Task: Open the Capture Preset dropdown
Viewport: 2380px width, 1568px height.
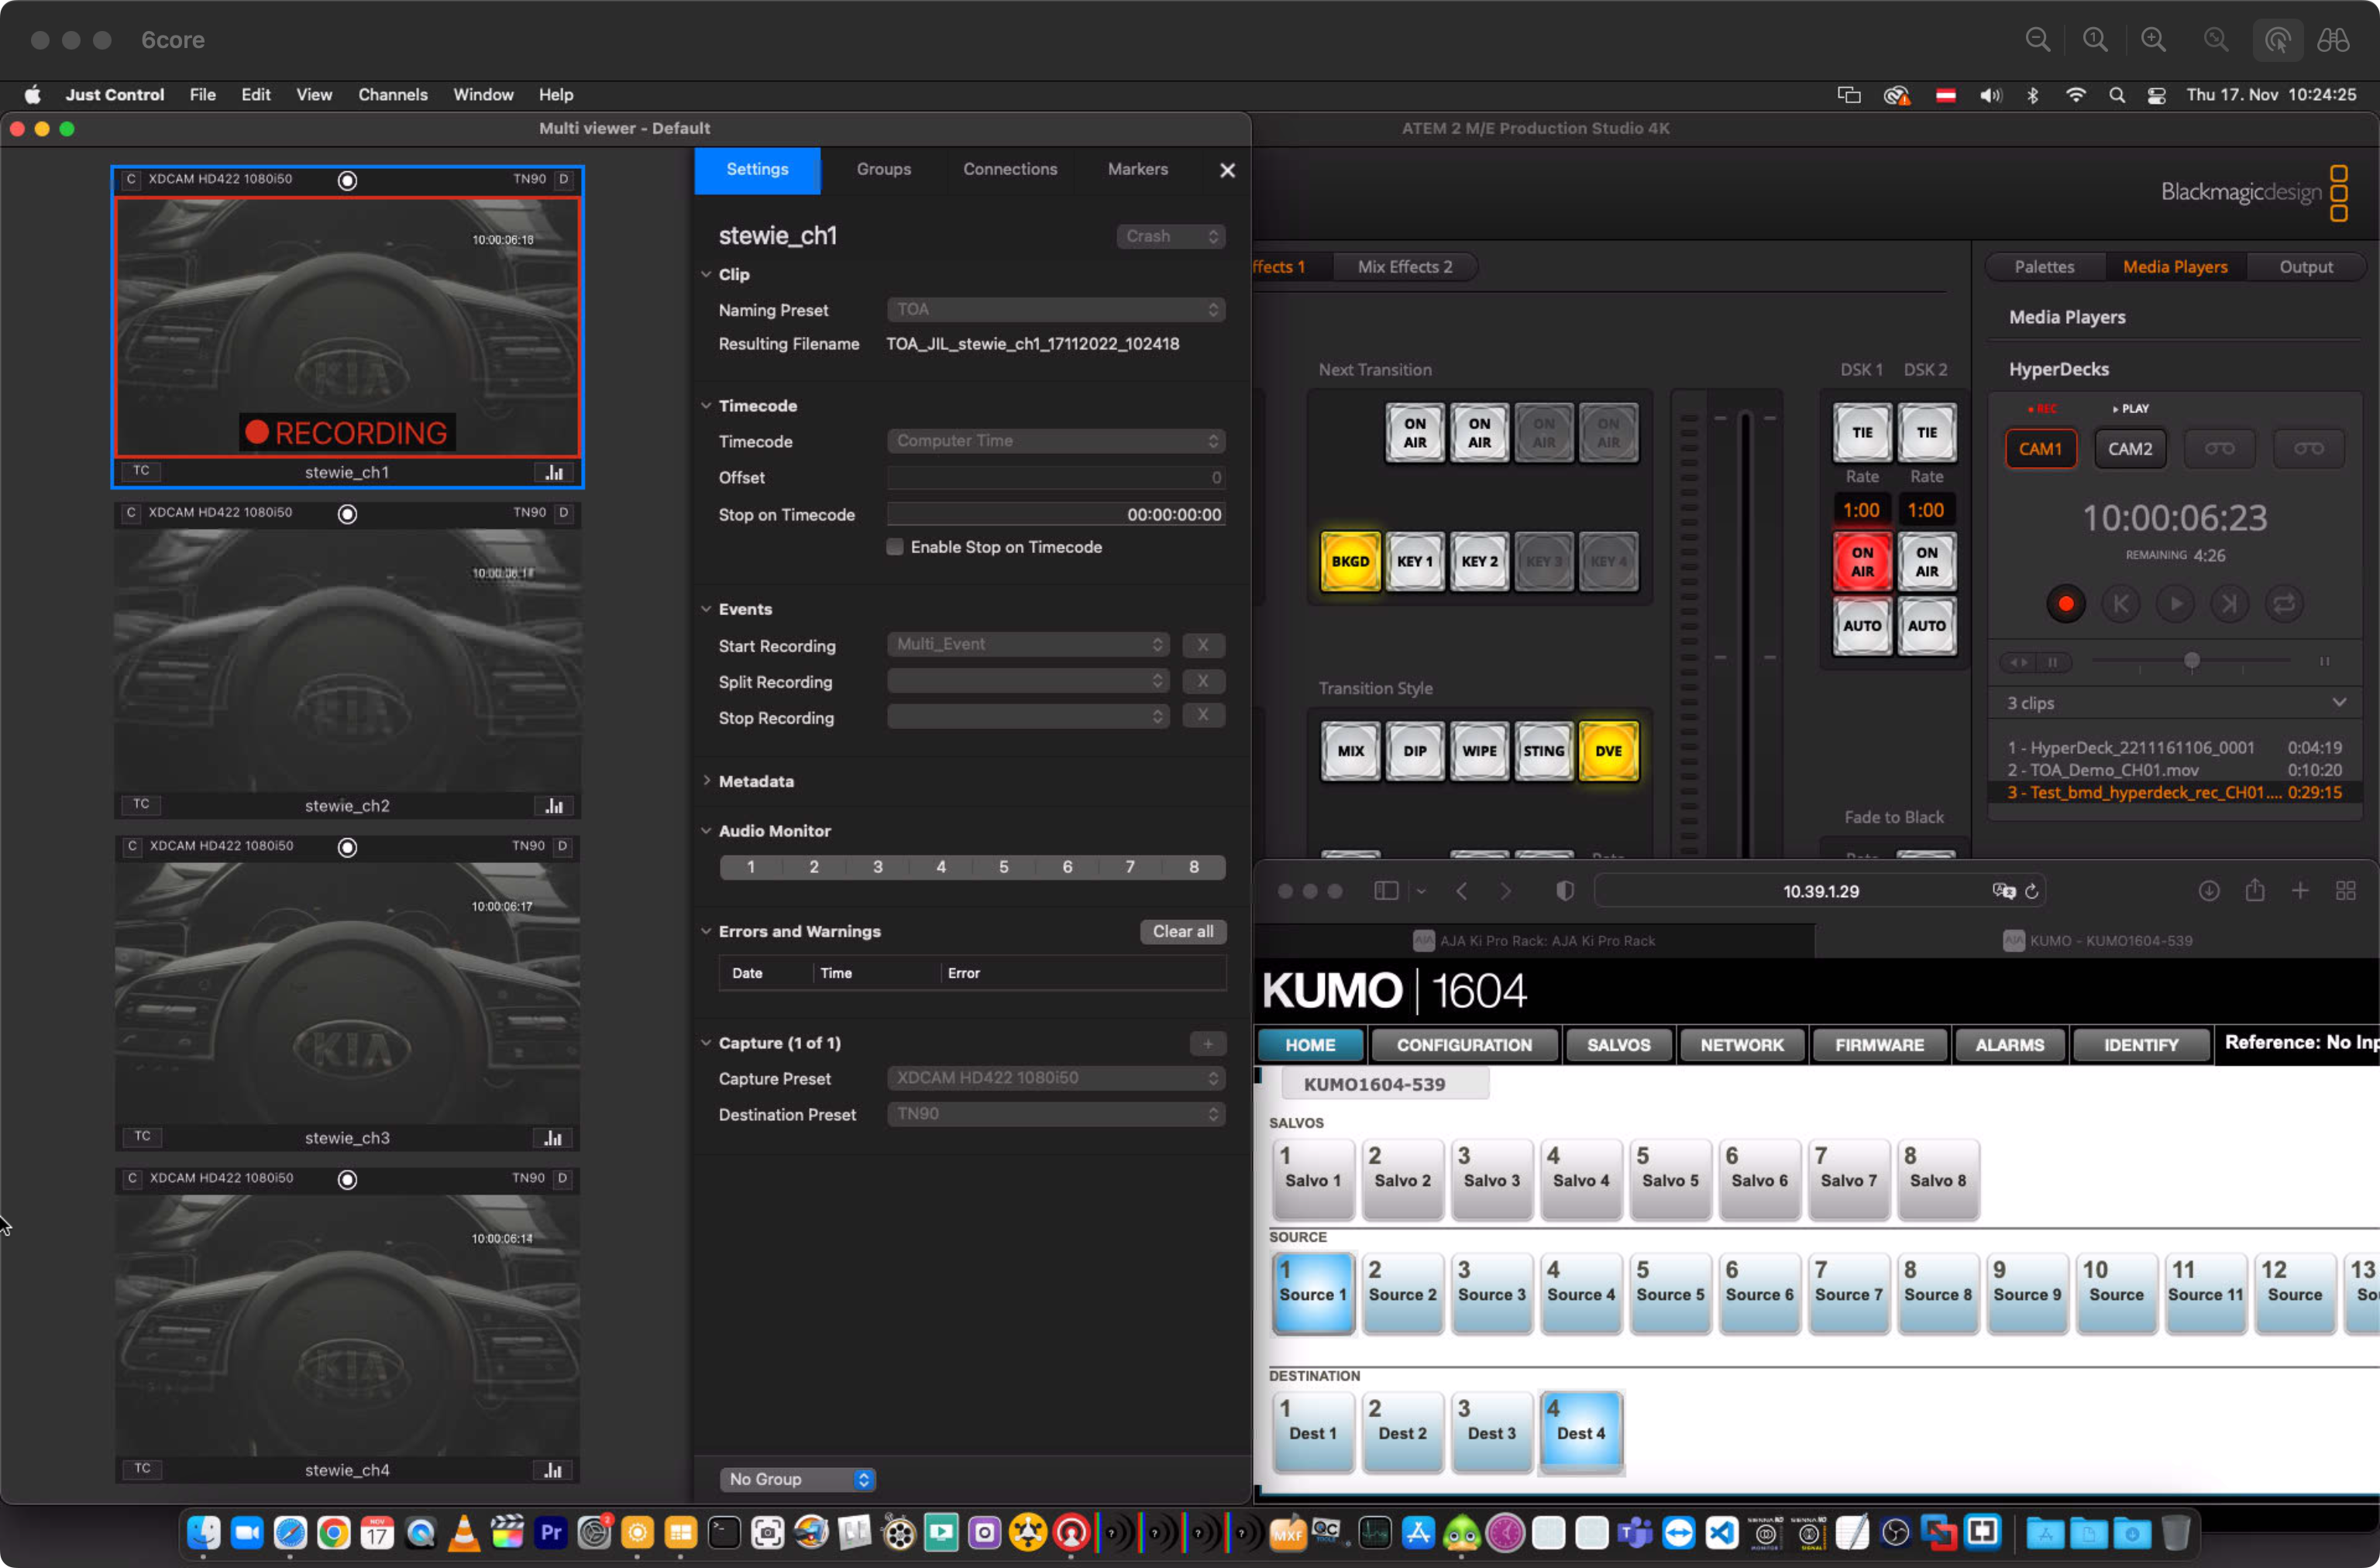Action: 1055,1078
